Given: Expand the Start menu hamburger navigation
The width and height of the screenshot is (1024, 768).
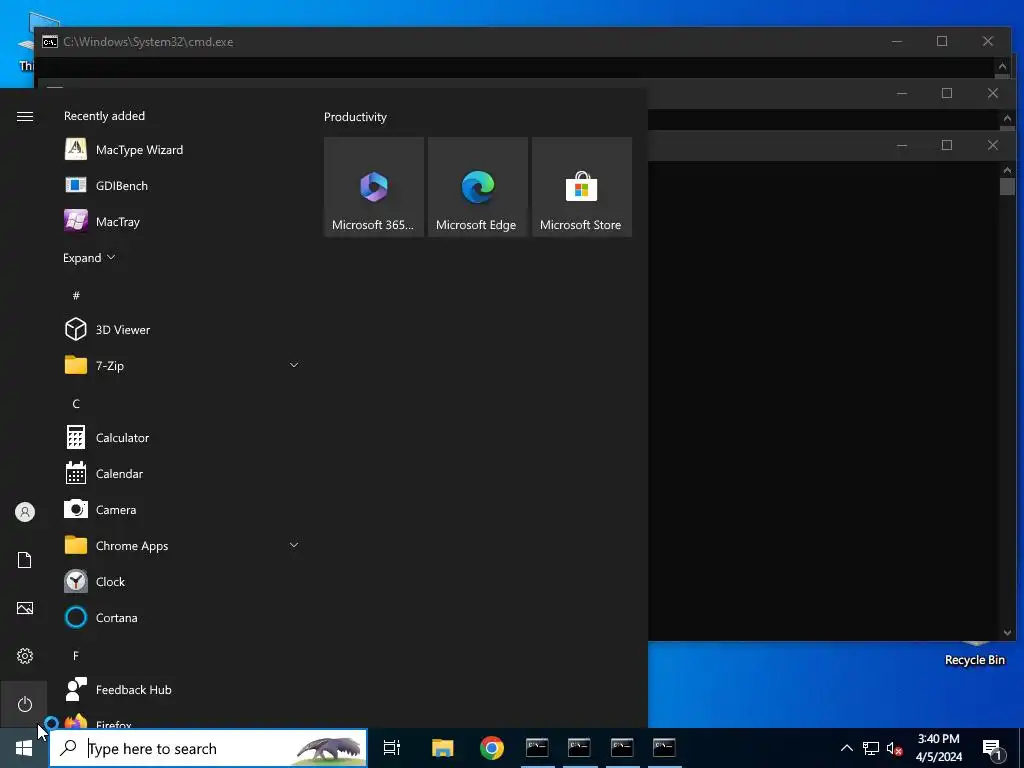Looking at the screenshot, I should pyautogui.click(x=25, y=116).
